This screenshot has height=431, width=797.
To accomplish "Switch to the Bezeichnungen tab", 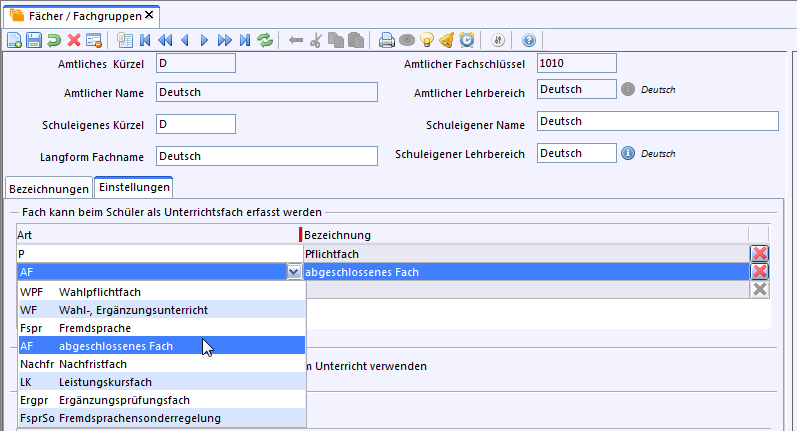I will tap(48, 188).
